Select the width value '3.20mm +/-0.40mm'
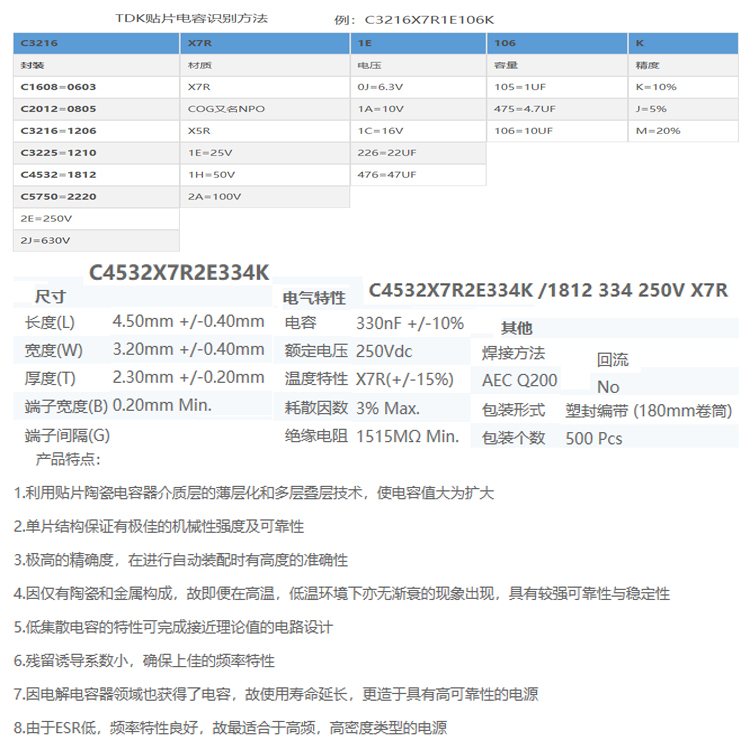The height and width of the screenshot is (750, 750). (x=188, y=350)
